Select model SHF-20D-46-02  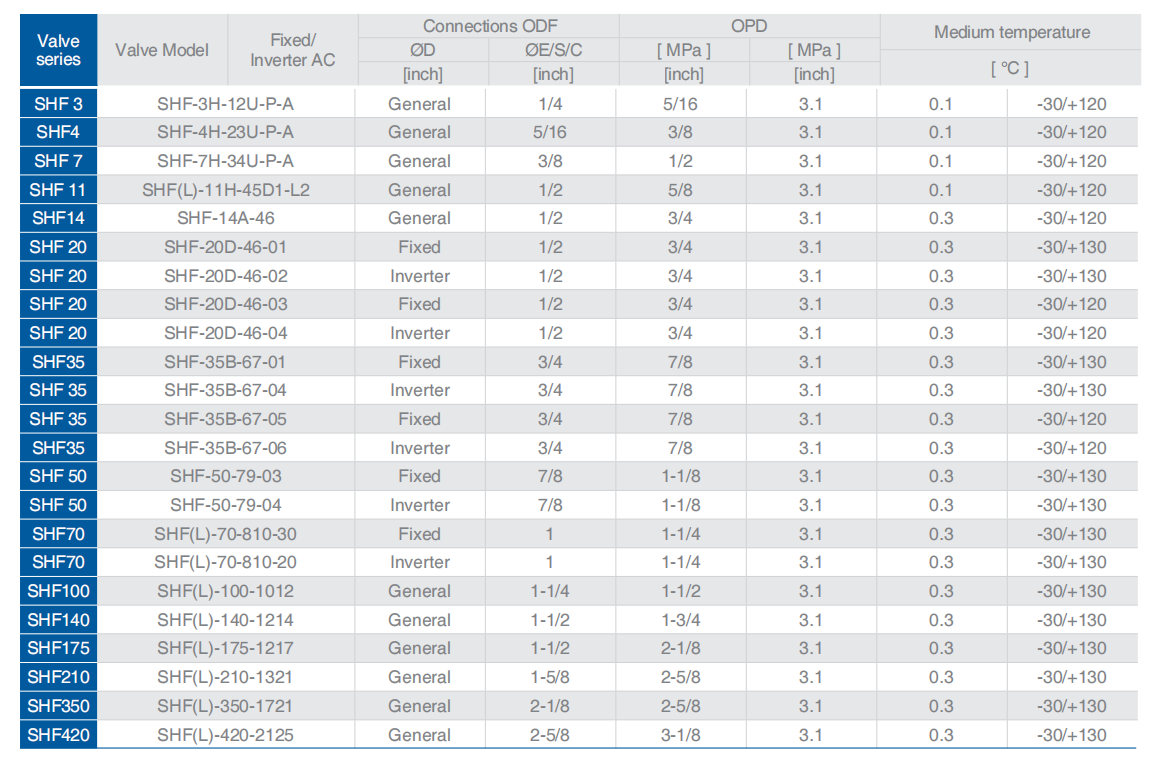pos(225,276)
